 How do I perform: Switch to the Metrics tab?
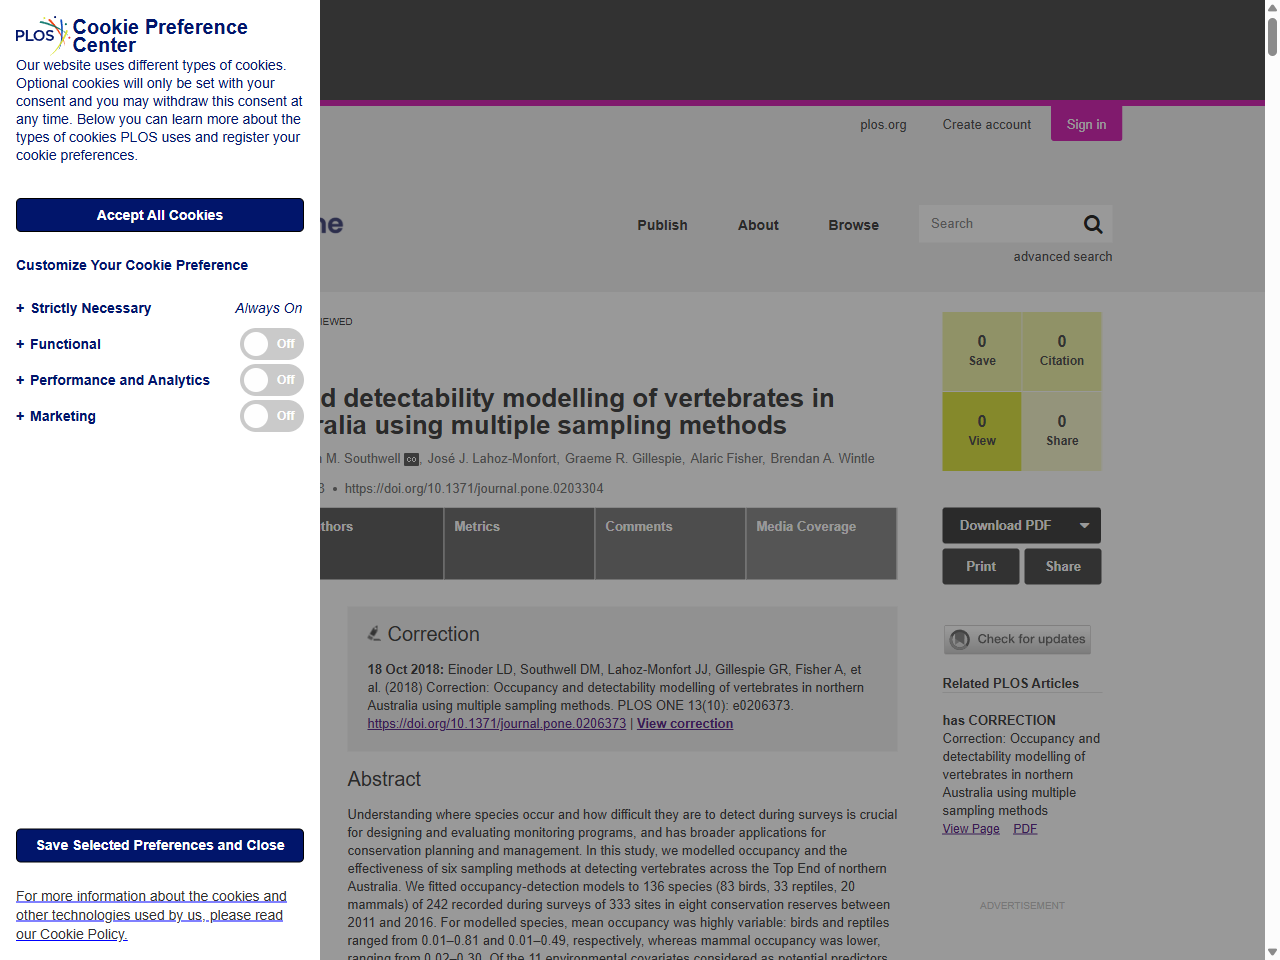click(477, 526)
